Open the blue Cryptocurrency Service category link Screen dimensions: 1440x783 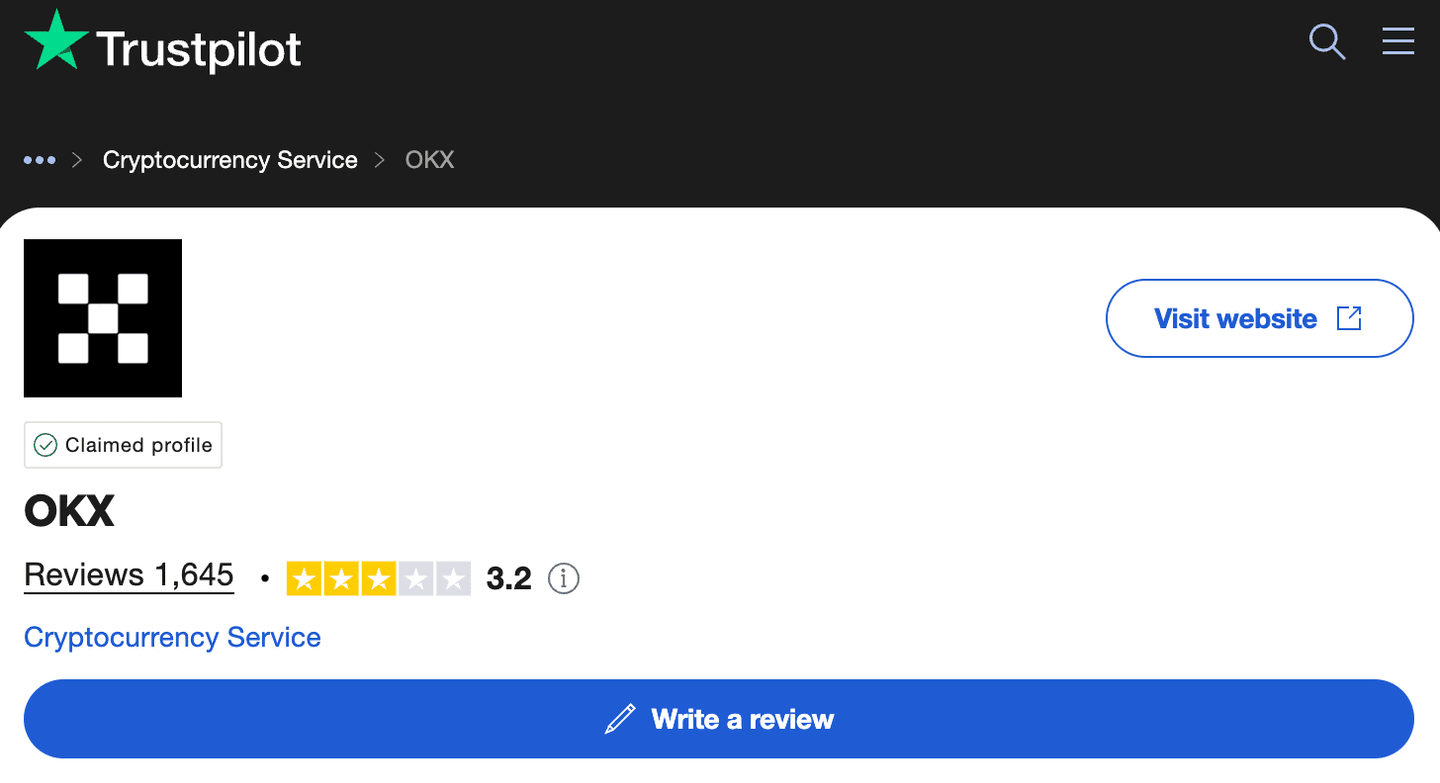[x=171, y=637]
